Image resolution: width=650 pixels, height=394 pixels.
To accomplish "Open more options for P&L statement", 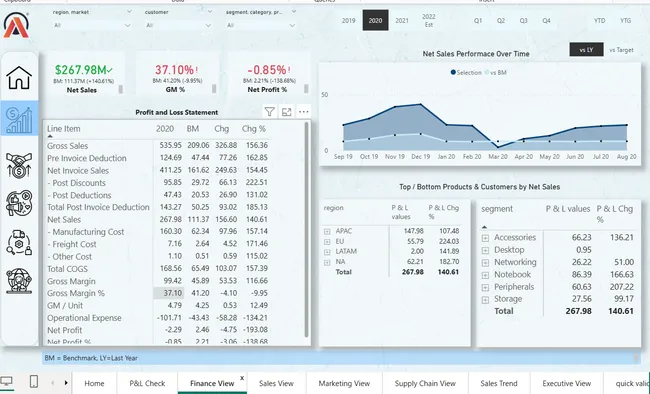I will 303,112.
